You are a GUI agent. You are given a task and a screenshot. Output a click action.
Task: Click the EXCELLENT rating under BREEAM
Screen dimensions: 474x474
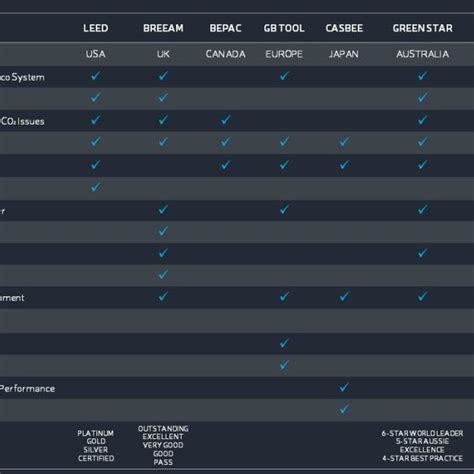[163, 437]
